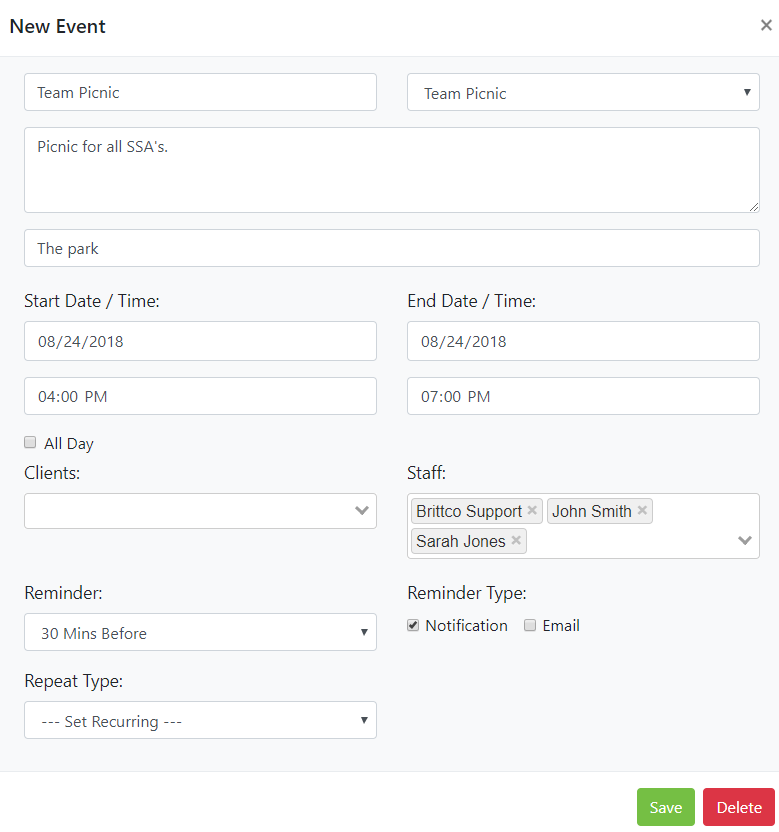Click the red Delete button
This screenshot has height=832, width=779.
(x=739, y=807)
